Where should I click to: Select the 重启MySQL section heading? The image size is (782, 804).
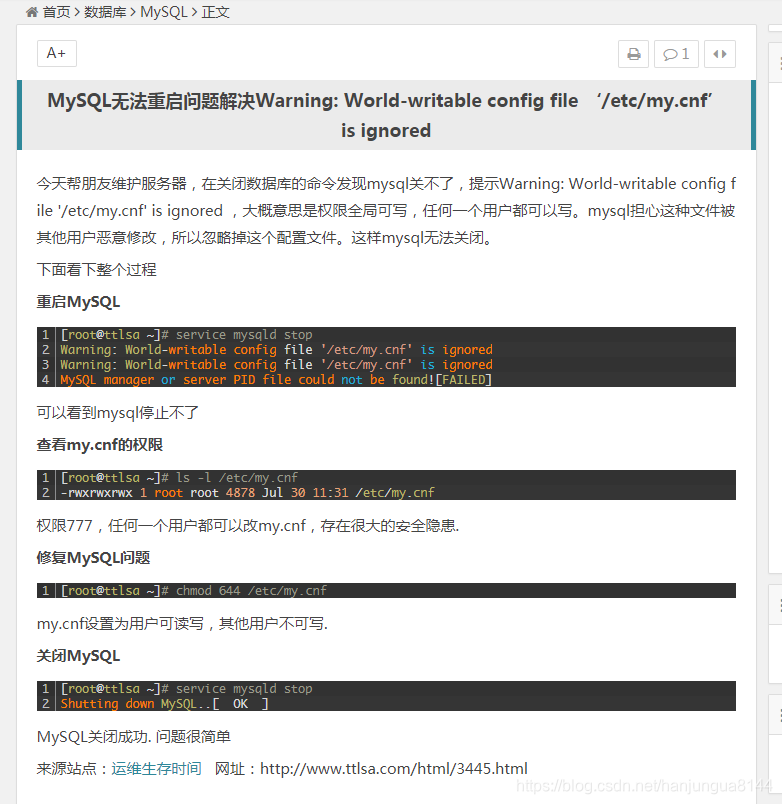(78, 302)
